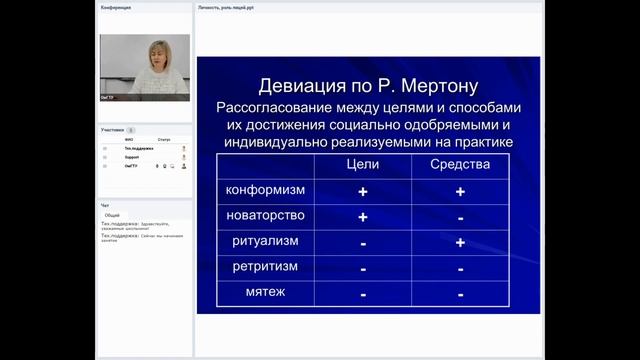Click the Средства column header in table
This screenshot has width=640, height=360.
click(x=460, y=164)
